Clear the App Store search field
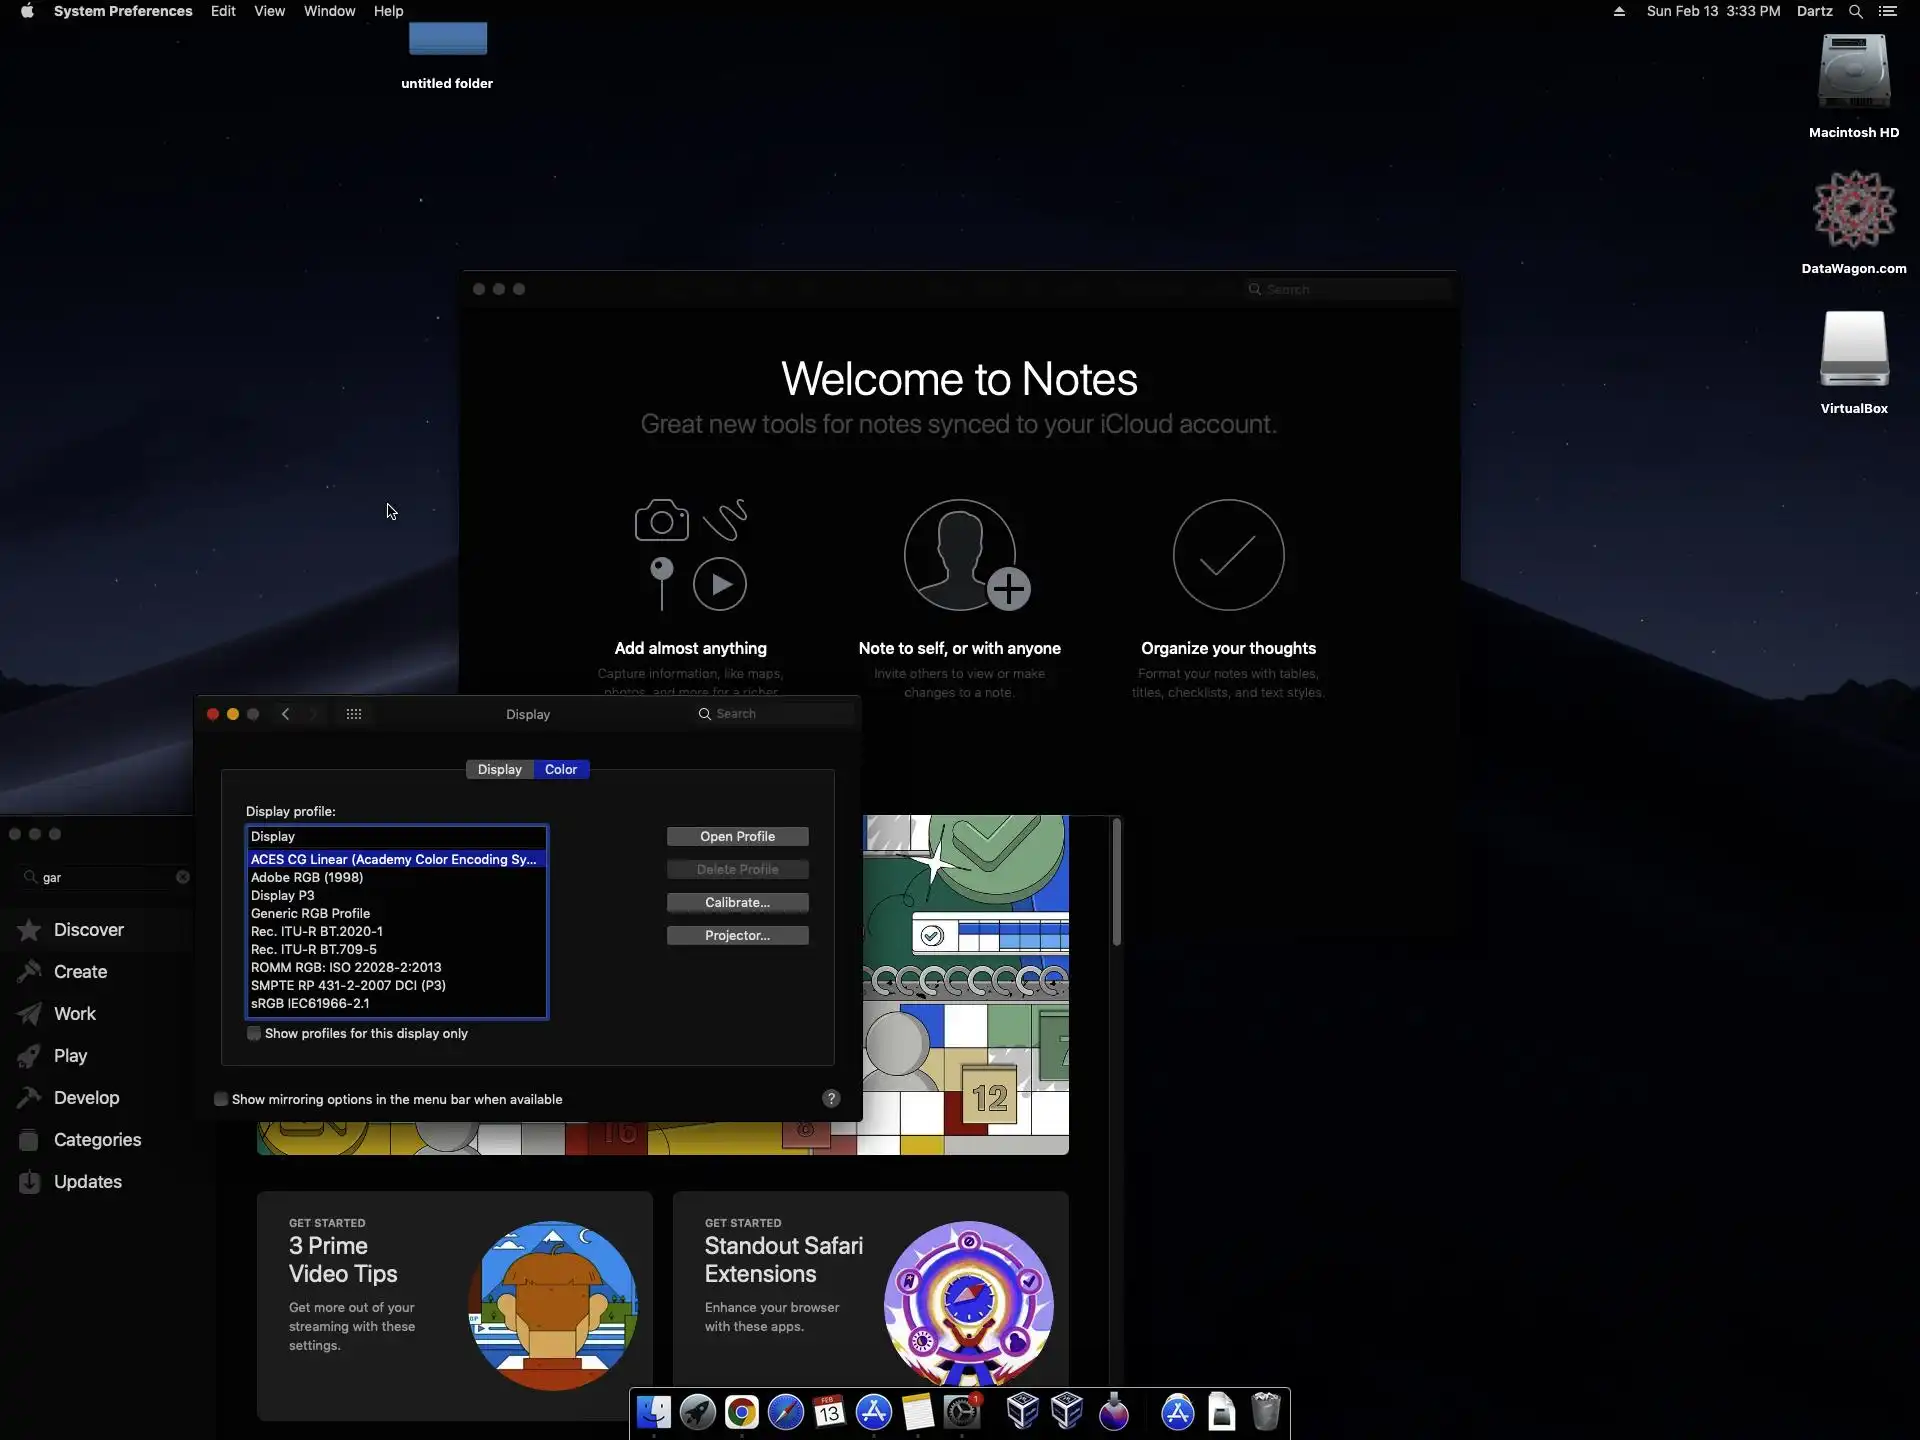This screenshot has height=1440, width=1920. (183, 877)
